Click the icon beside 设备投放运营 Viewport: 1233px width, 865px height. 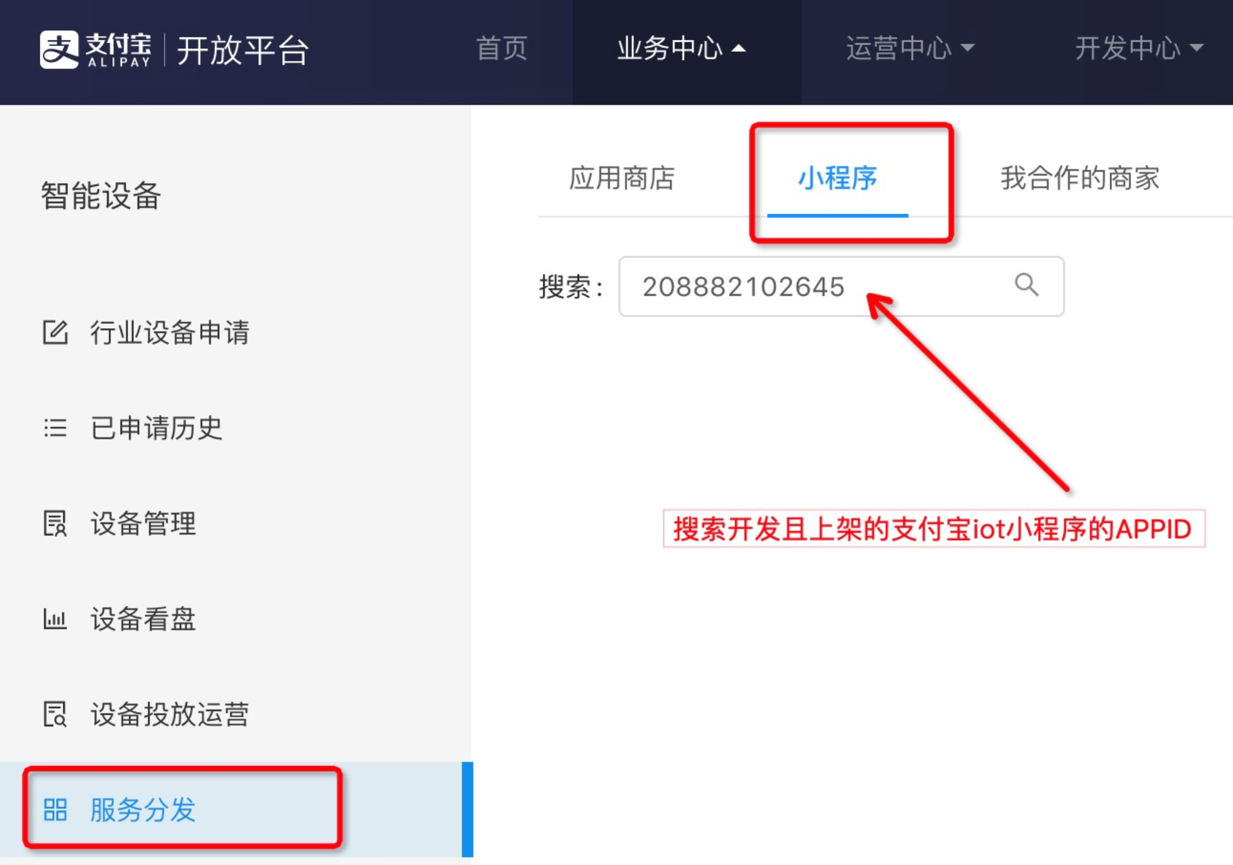tap(55, 714)
